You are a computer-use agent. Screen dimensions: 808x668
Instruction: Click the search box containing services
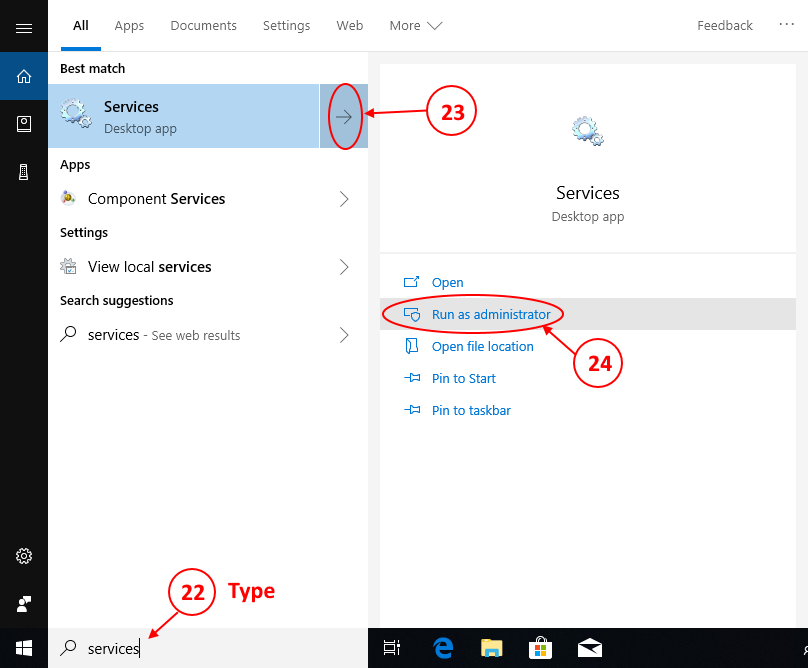pyautogui.click(x=208, y=648)
